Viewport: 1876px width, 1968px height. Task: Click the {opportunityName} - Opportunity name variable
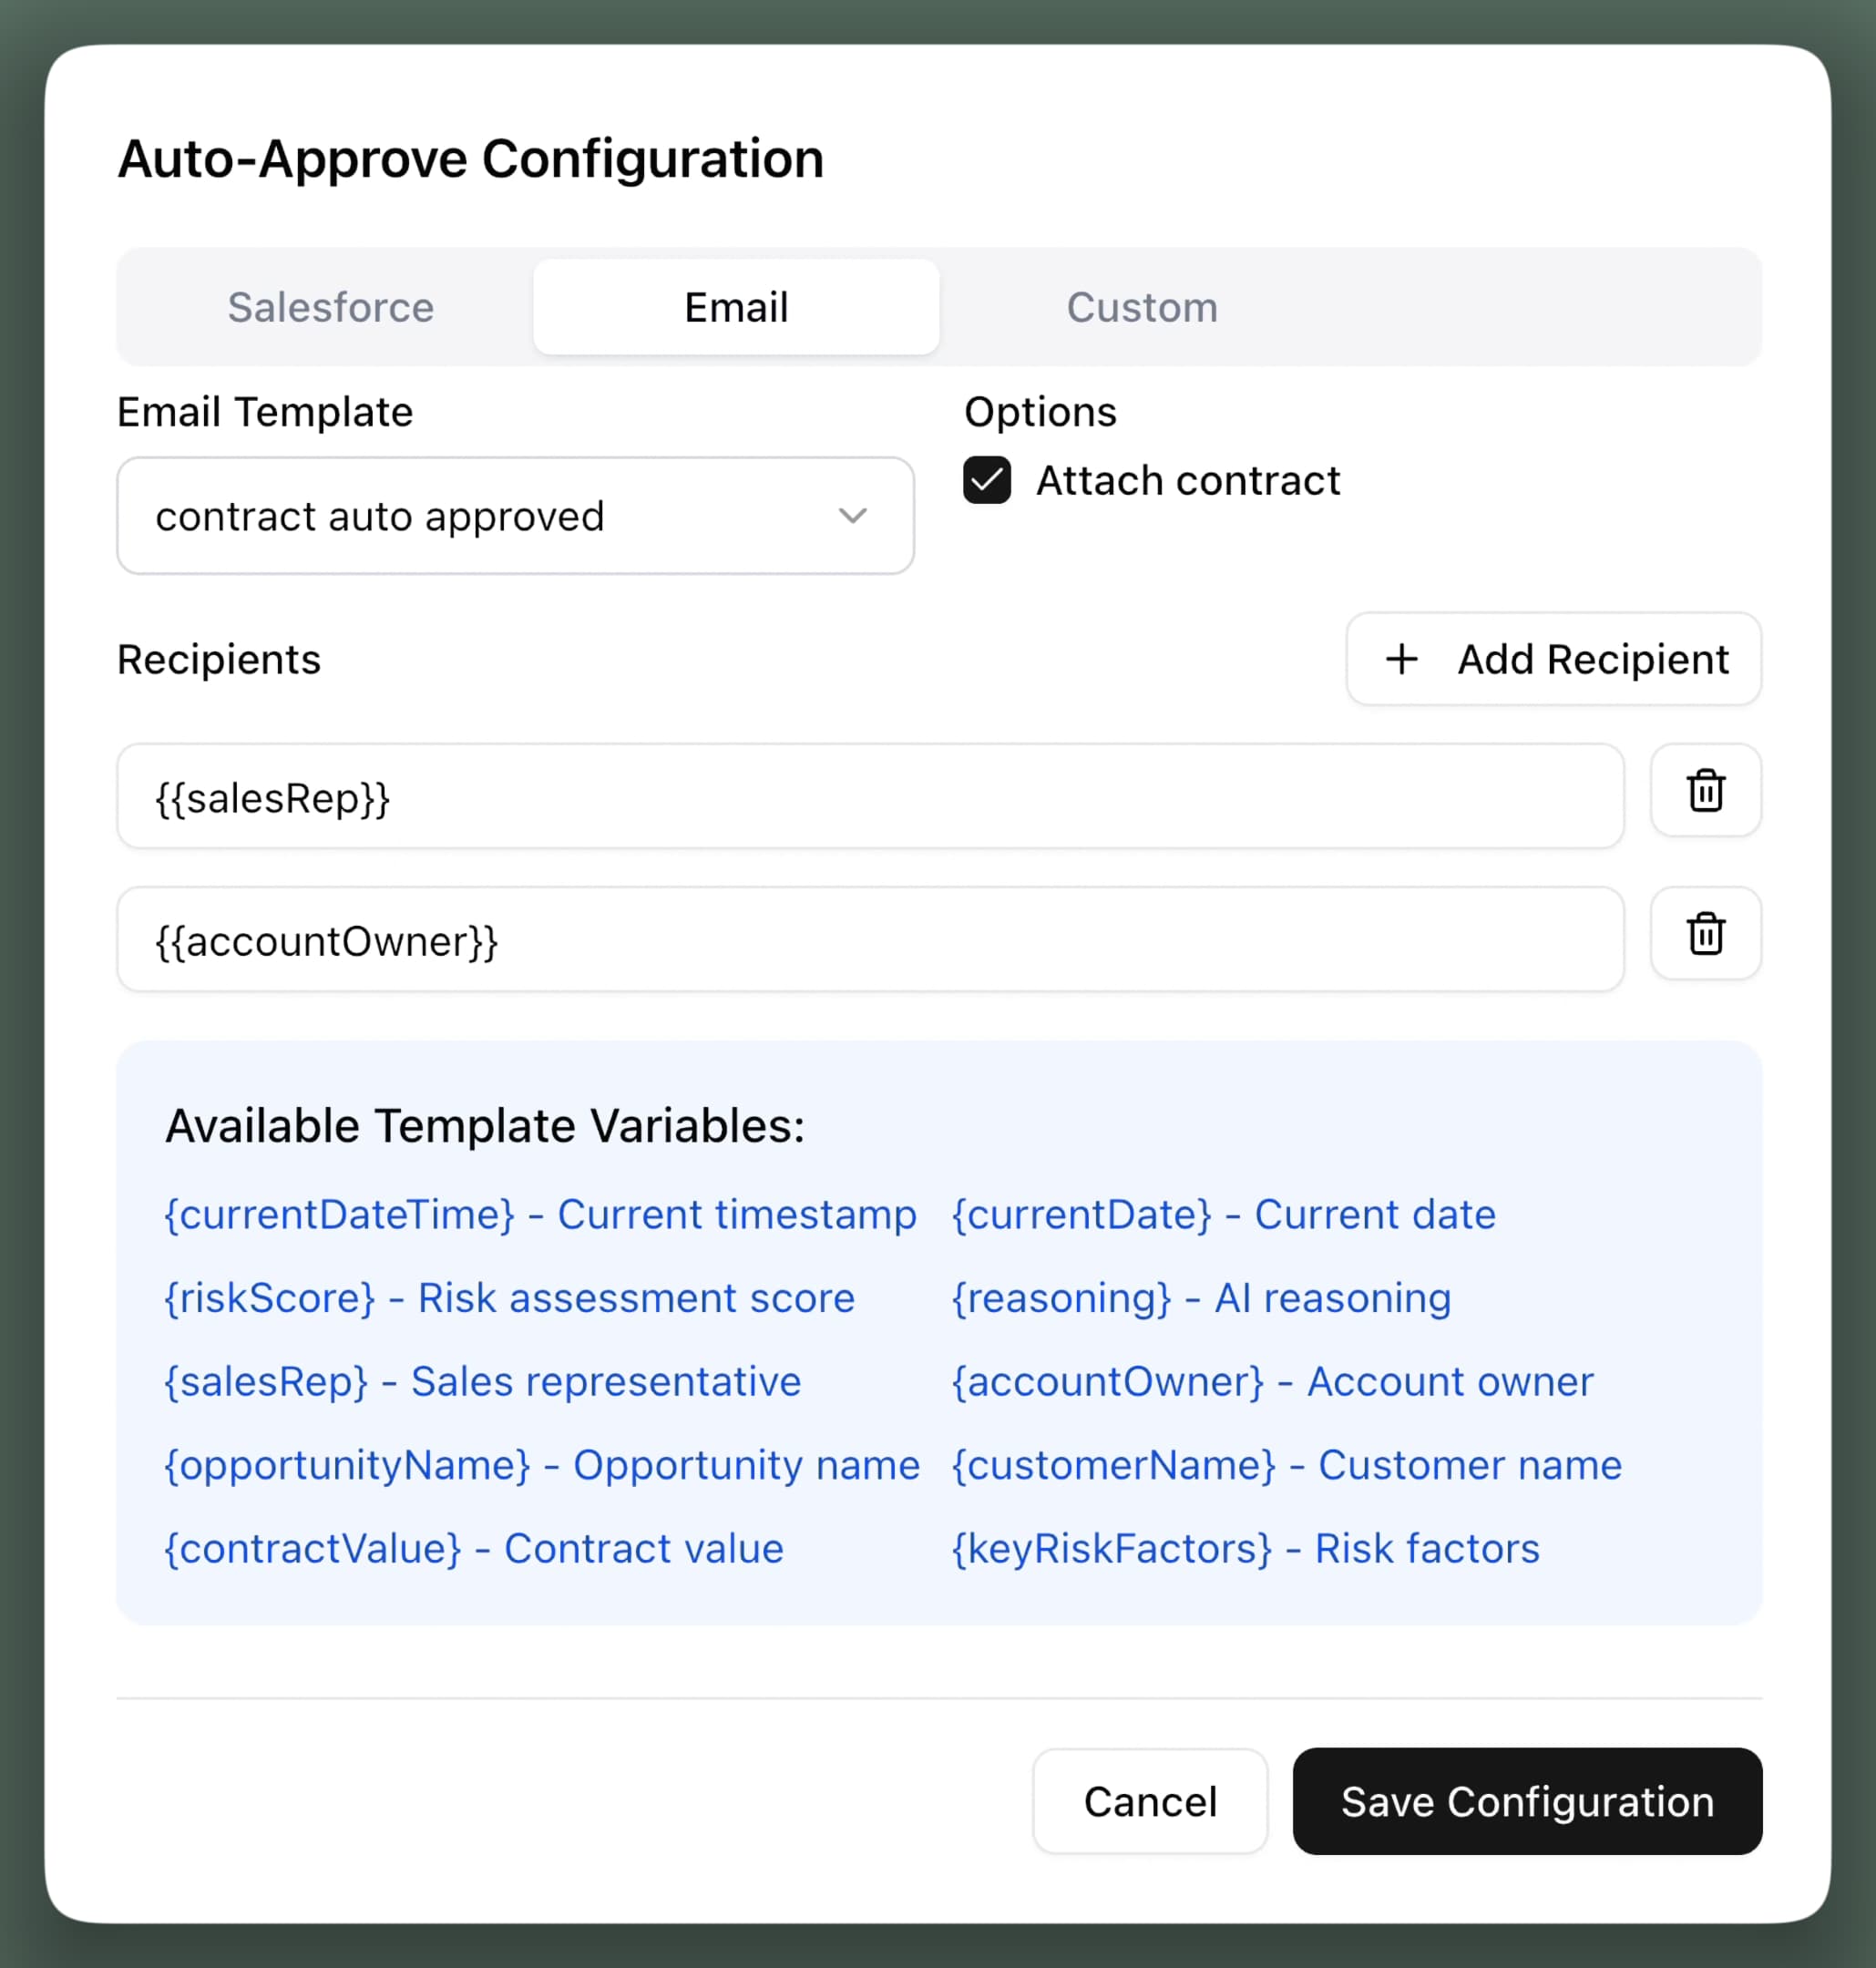pyautogui.click(x=541, y=1465)
